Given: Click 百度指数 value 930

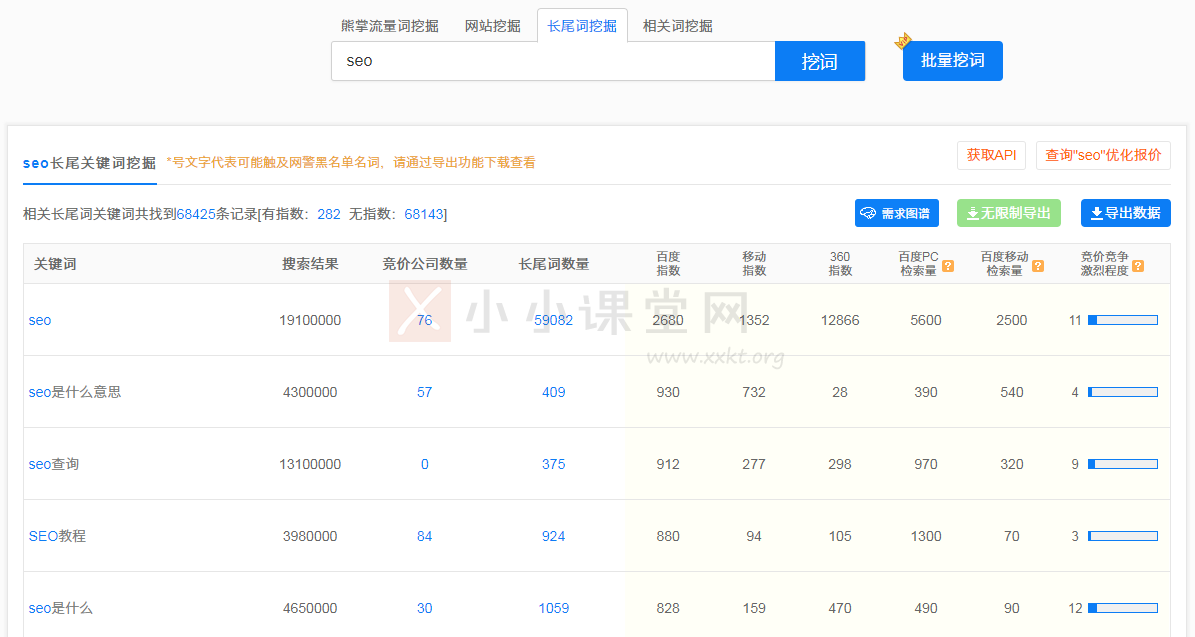Looking at the screenshot, I should click(x=668, y=392).
